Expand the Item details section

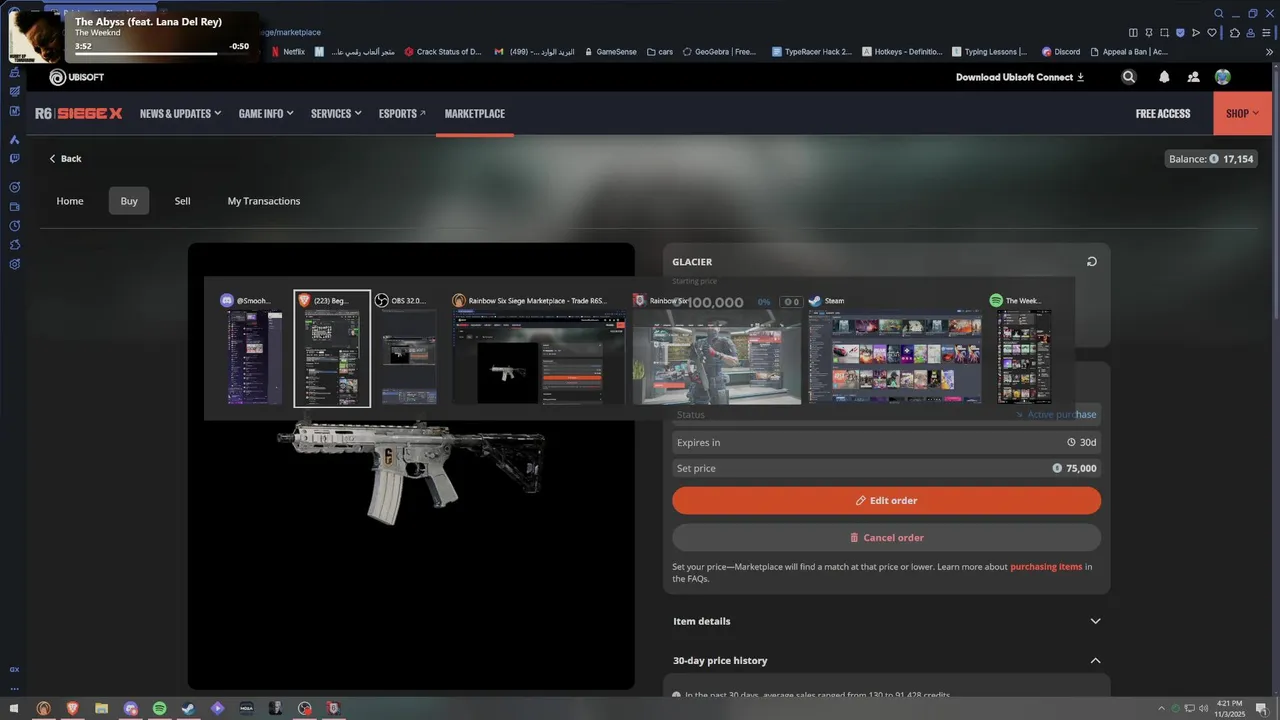tap(886, 621)
